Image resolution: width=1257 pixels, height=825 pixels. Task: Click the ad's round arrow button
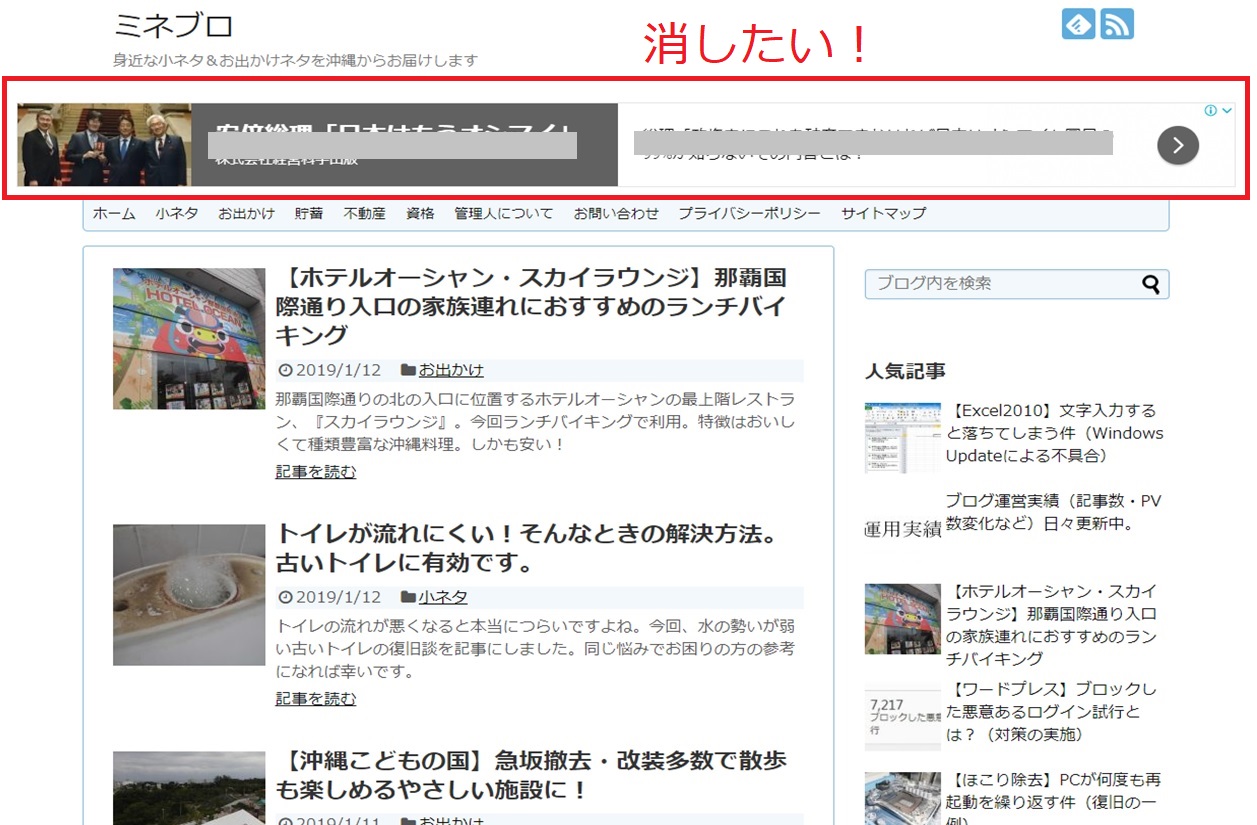click(x=1178, y=146)
